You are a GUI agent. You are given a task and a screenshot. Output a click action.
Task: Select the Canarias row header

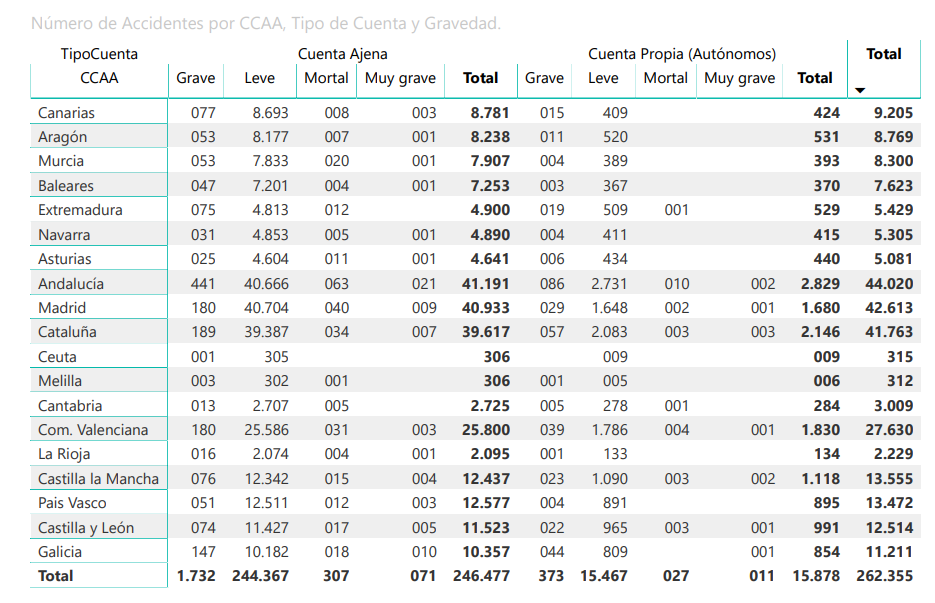pos(66,113)
